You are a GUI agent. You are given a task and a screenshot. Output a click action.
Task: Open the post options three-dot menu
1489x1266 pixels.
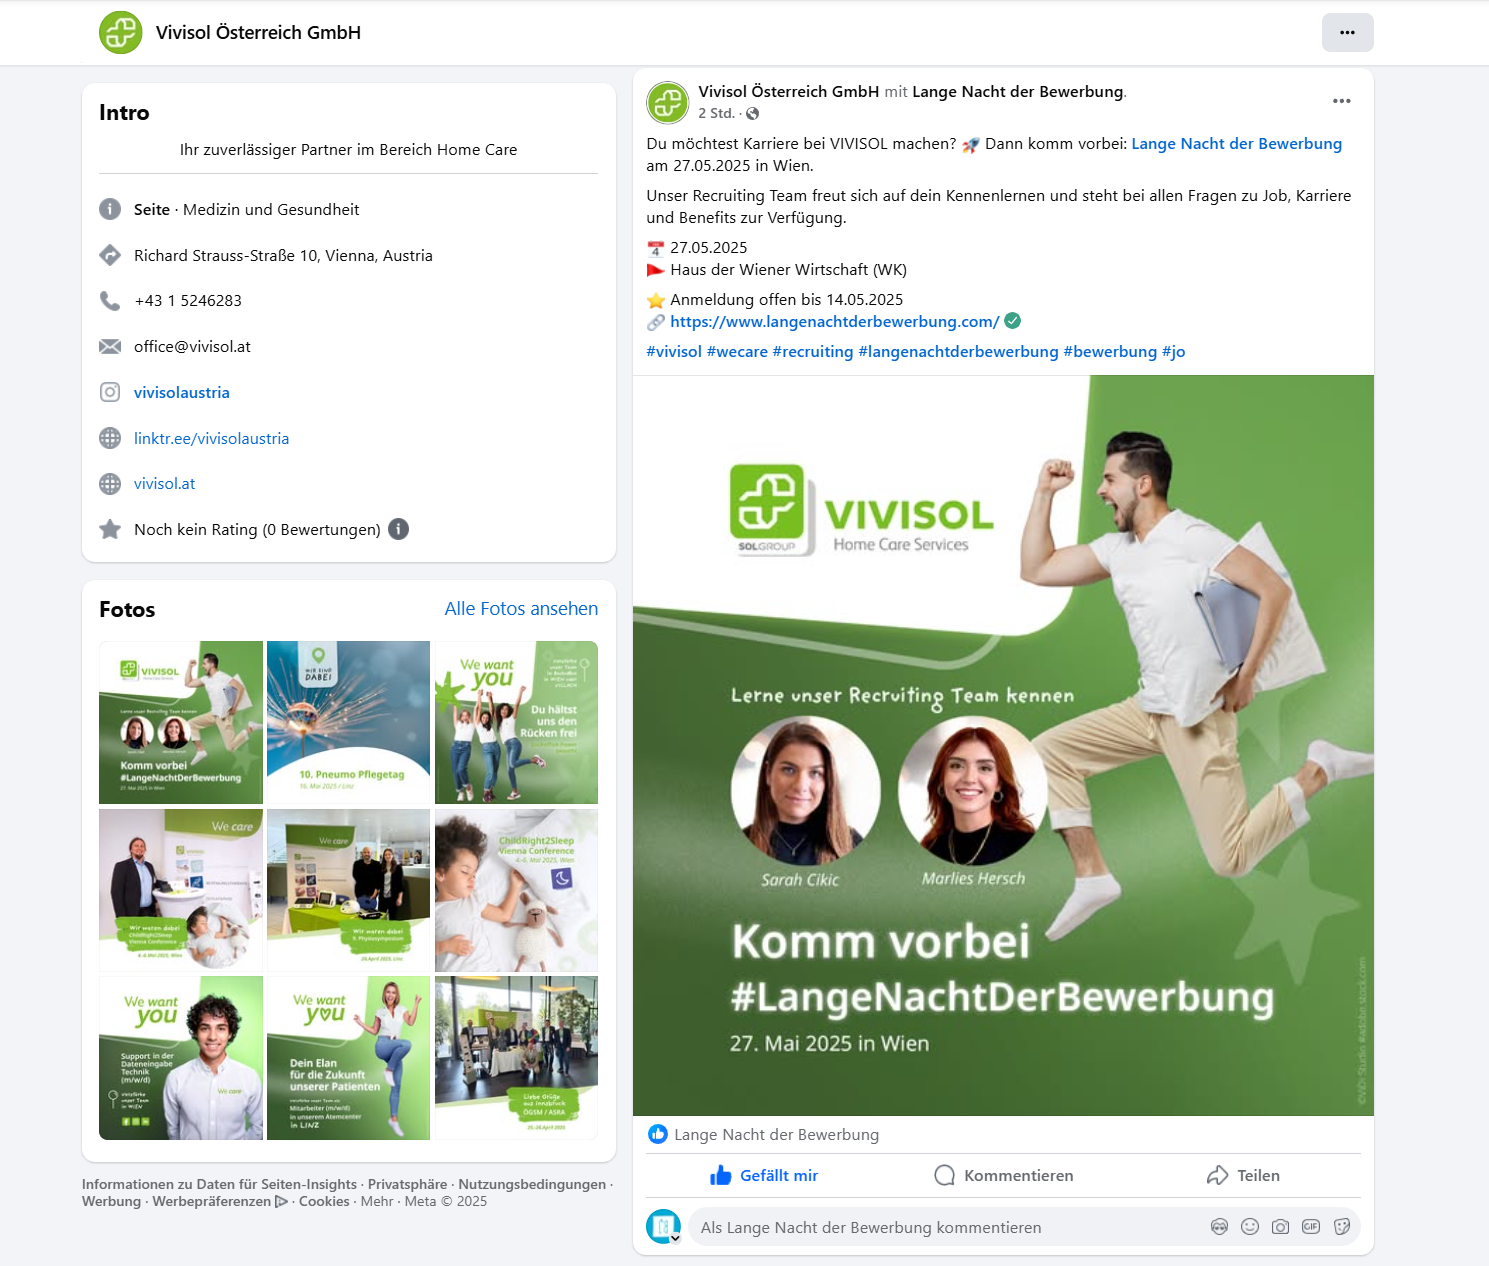[1341, 101]
